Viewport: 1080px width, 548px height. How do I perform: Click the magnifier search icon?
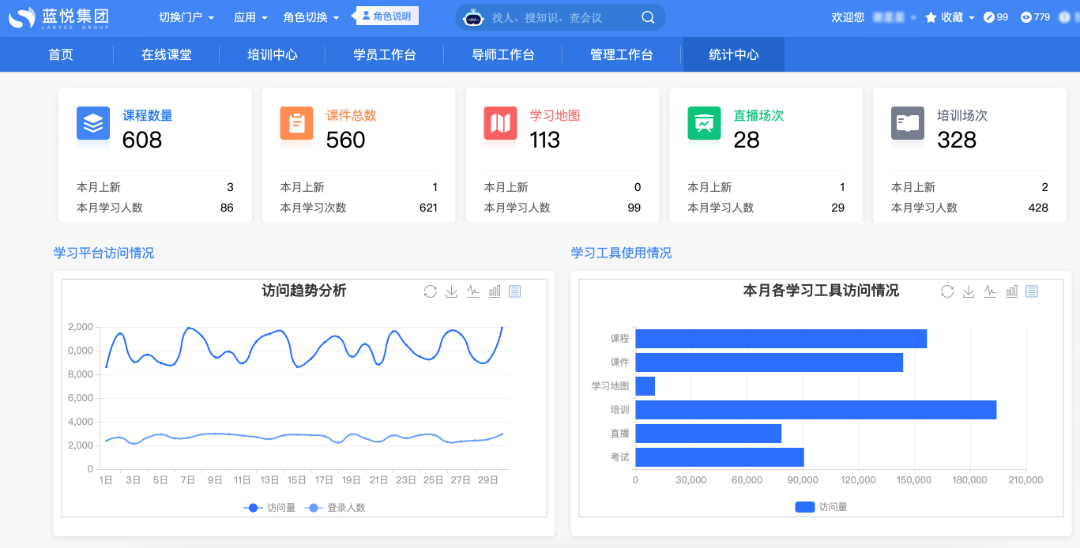[x=648, y=18]
